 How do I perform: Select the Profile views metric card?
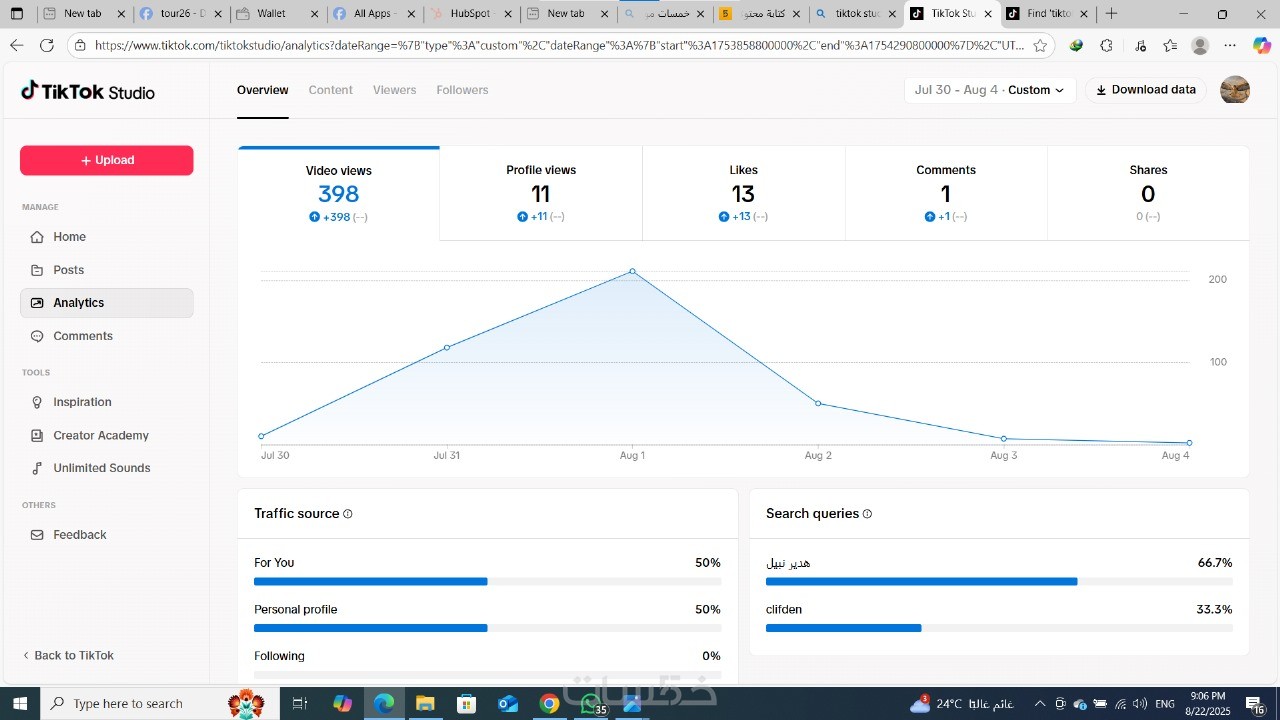point(541,193)
